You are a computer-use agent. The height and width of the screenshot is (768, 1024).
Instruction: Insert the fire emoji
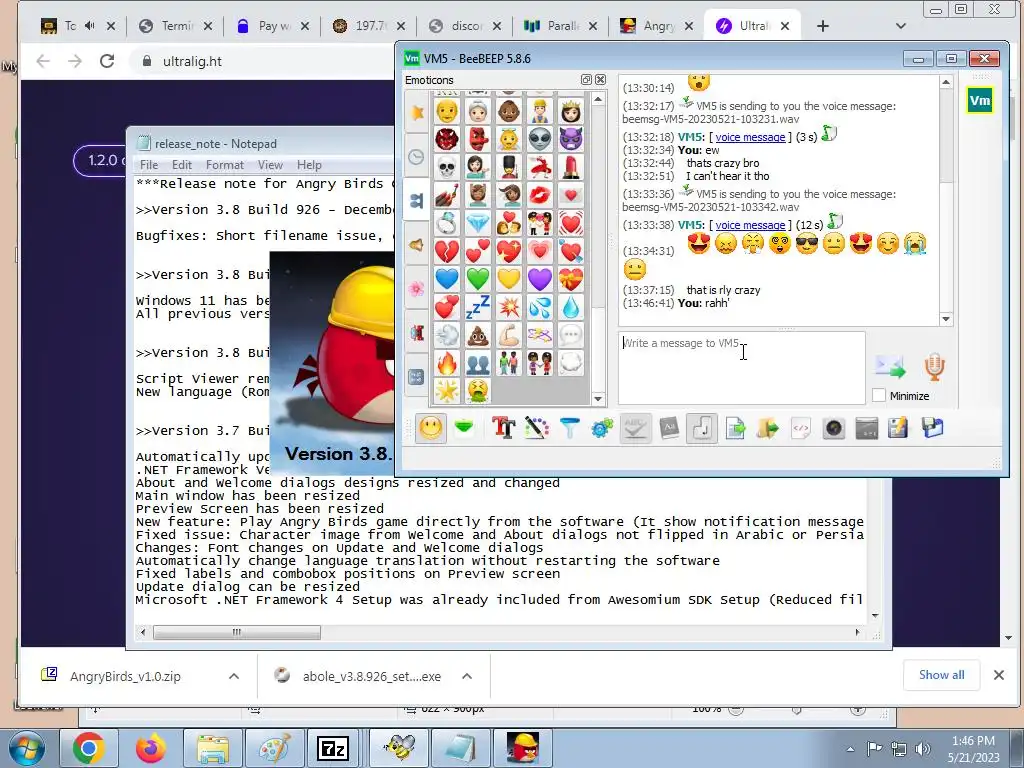[447, 363]
